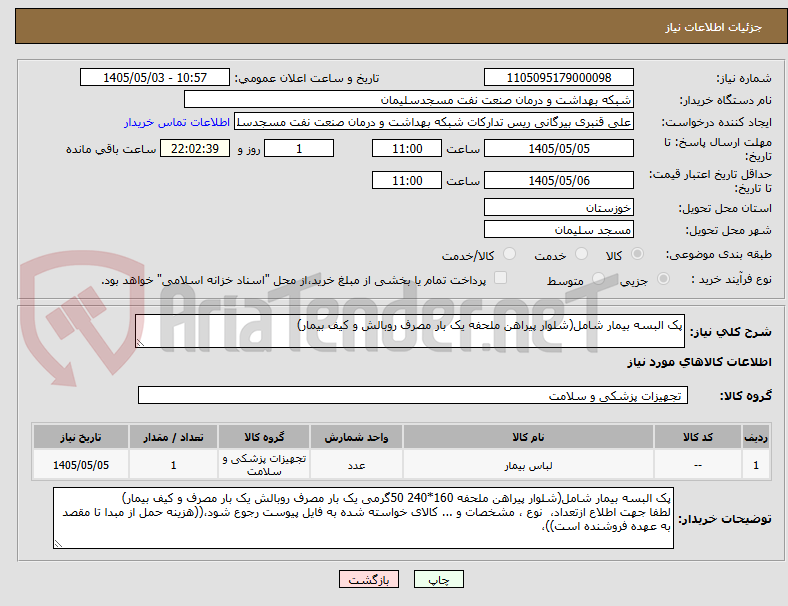Click the price validity time 11:00 field
This screenshot has width=788, height=606.
(x=407, y=180)
